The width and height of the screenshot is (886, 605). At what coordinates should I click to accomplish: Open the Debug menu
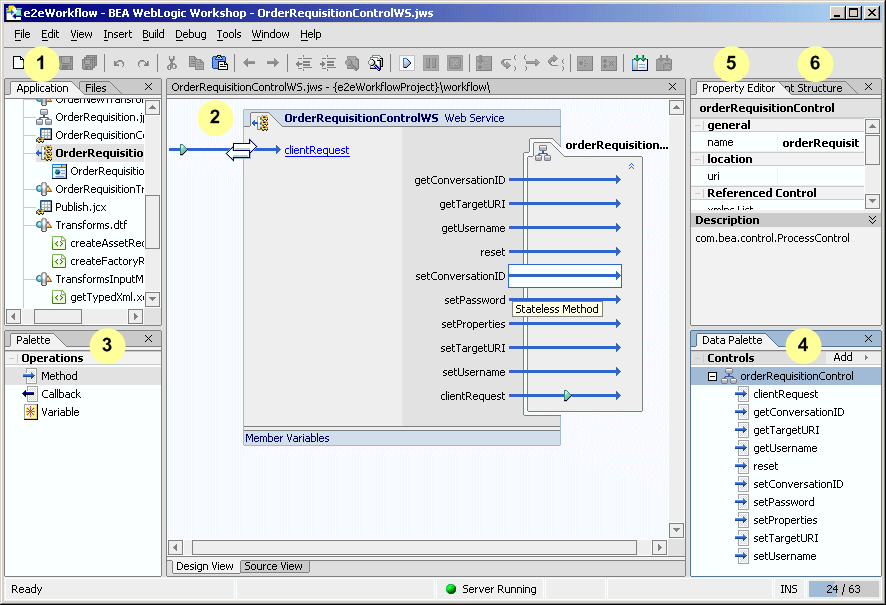point(190,34)
